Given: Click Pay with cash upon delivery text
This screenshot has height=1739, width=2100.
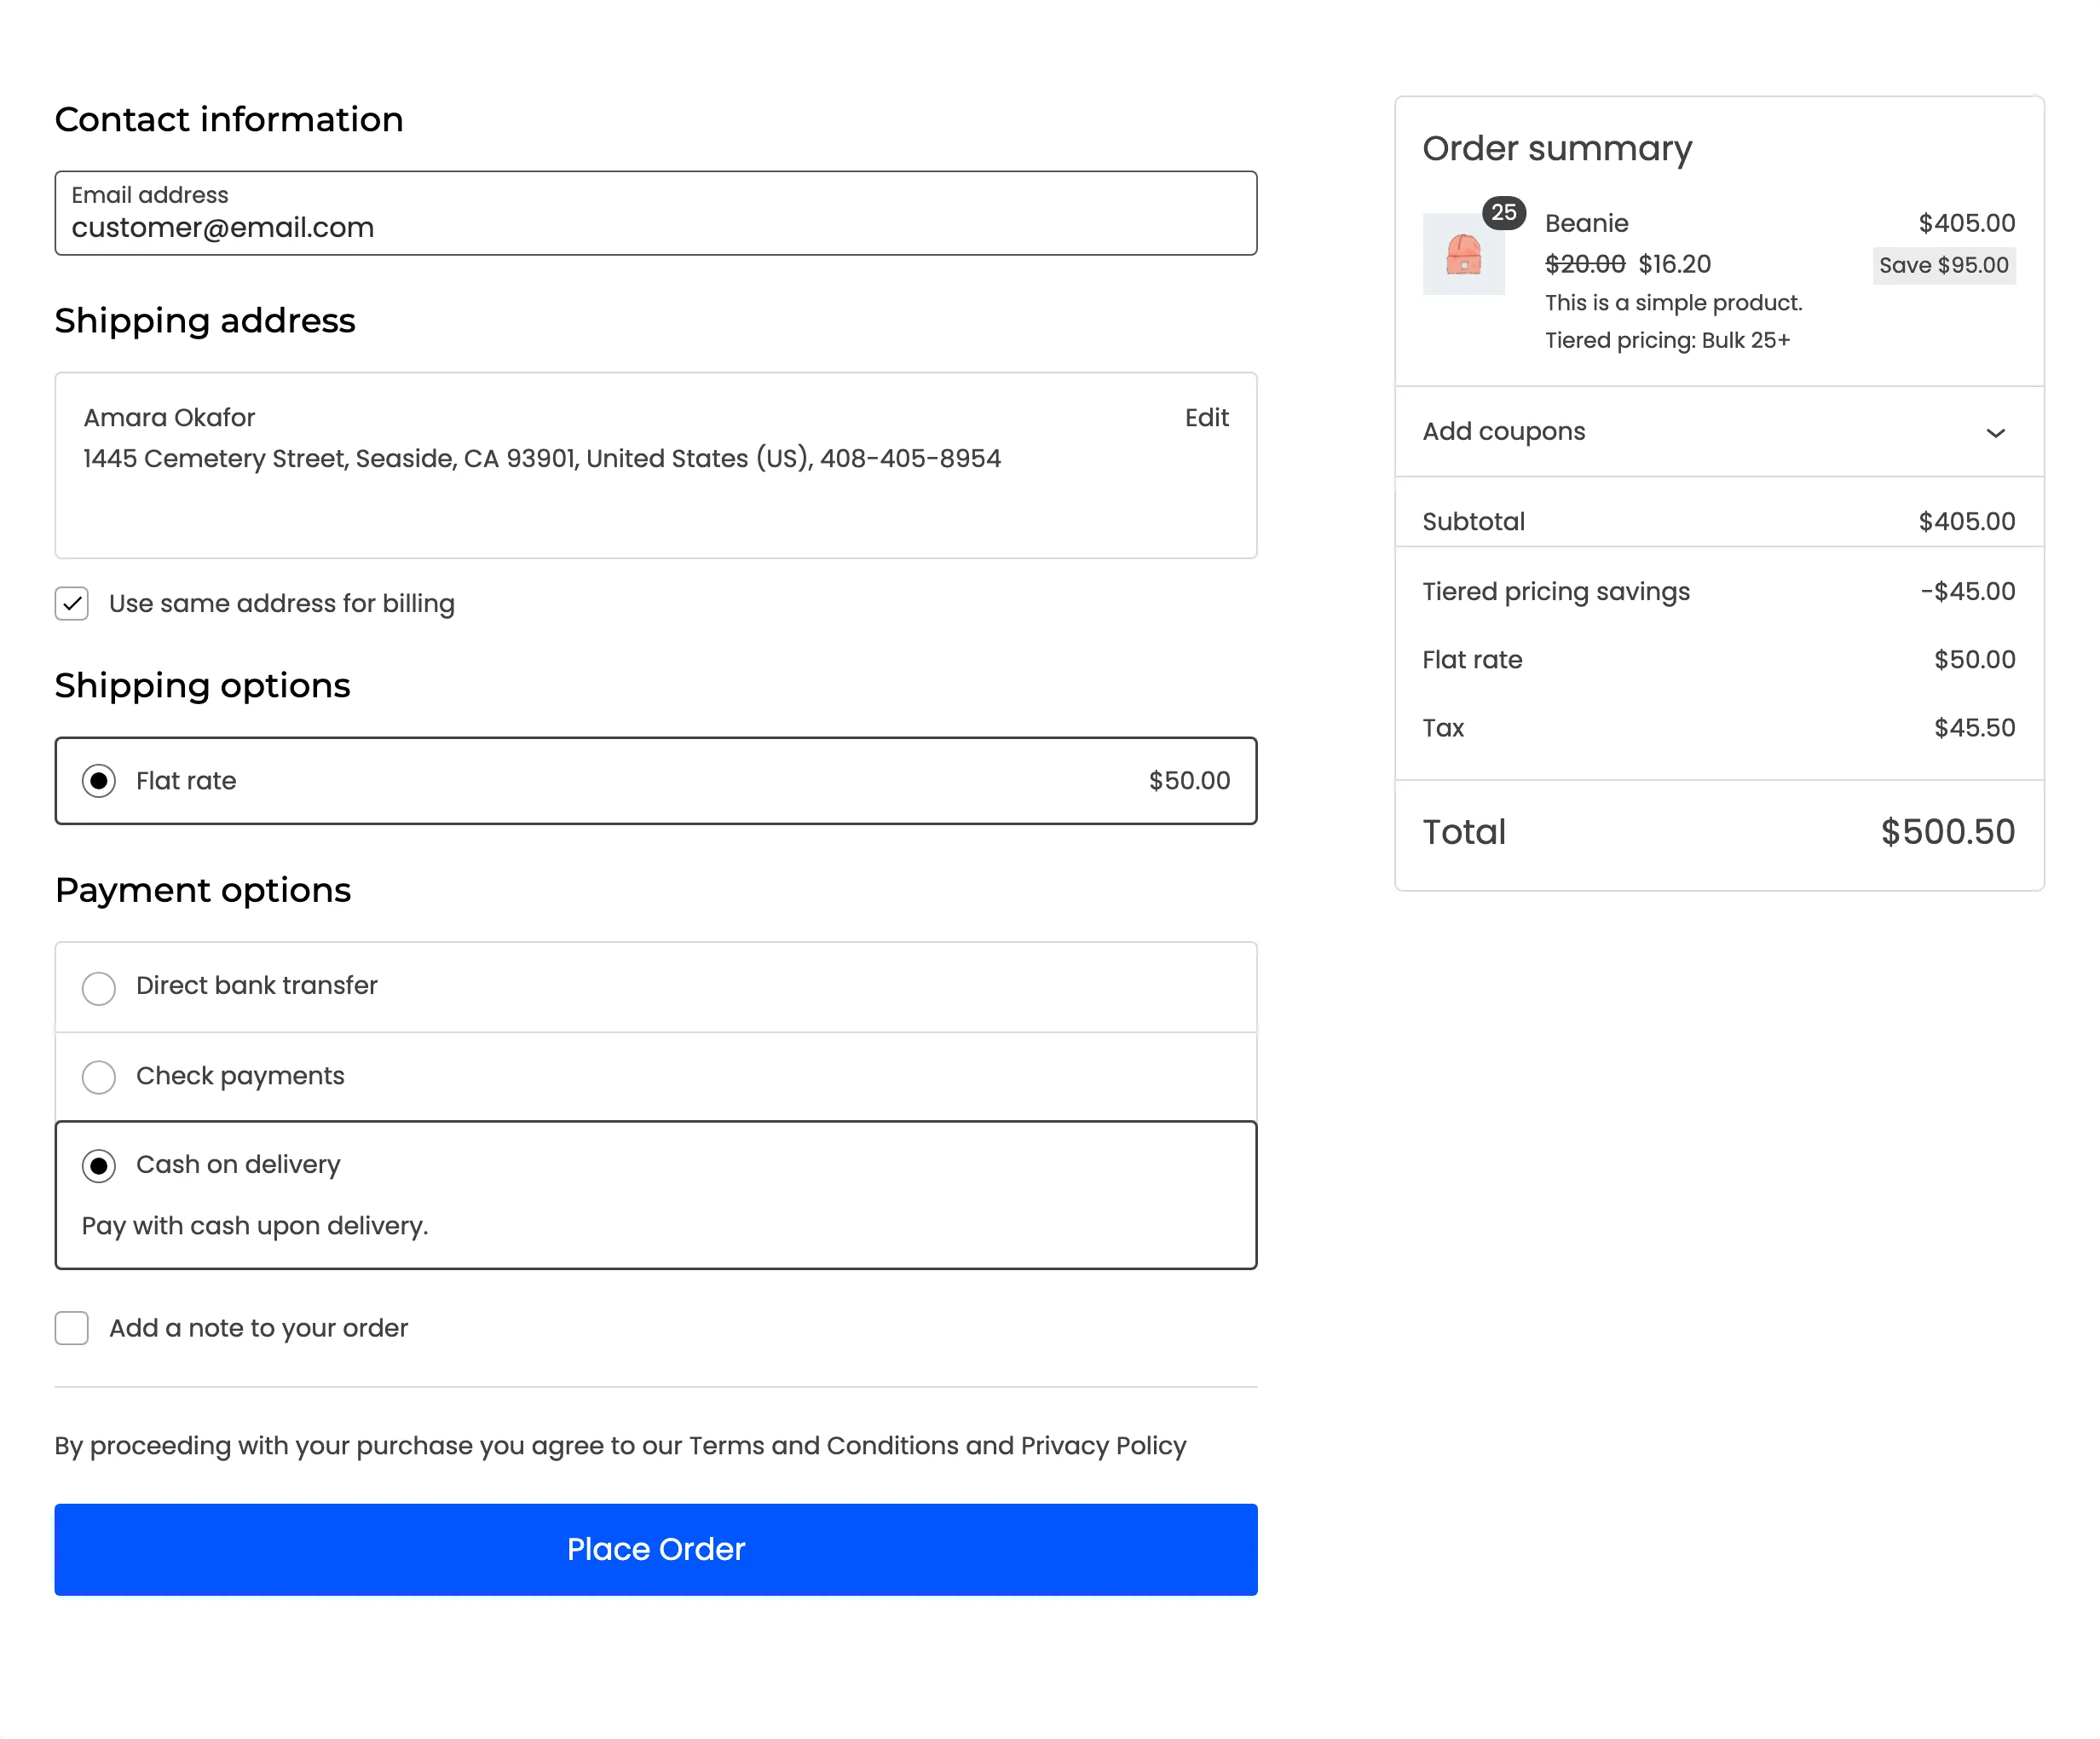Looking at the screenshot, I should 255,1226.
